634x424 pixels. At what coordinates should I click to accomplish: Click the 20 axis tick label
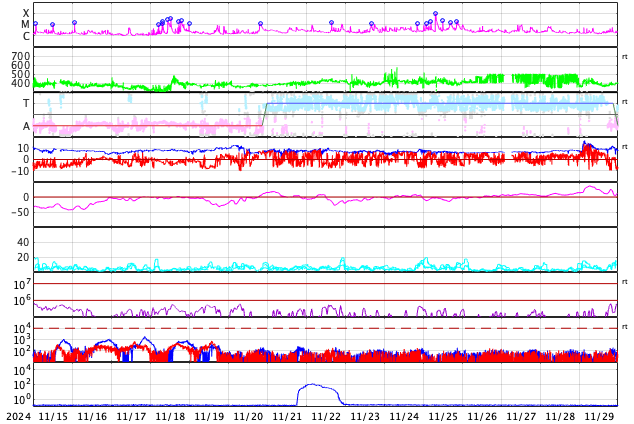(x=23, y=257)
